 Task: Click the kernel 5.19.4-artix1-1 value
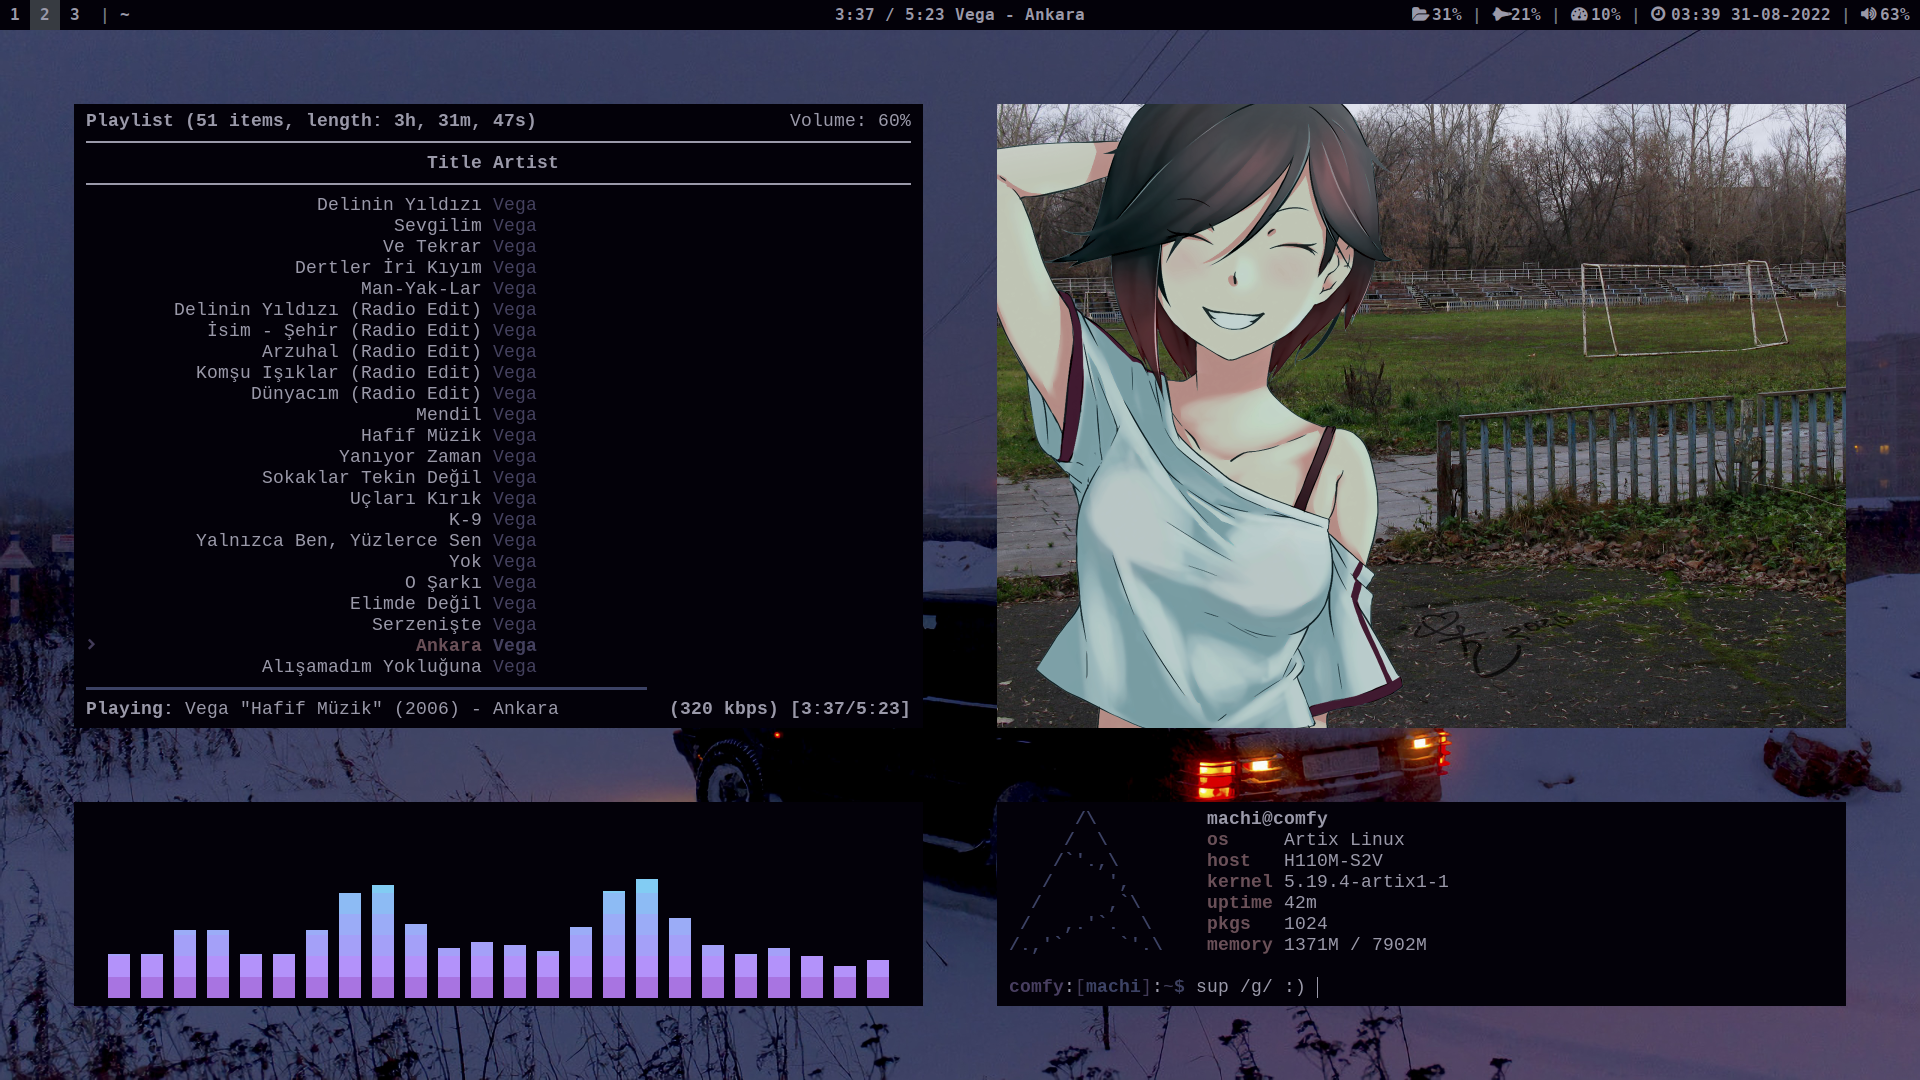click(1366, 881)
